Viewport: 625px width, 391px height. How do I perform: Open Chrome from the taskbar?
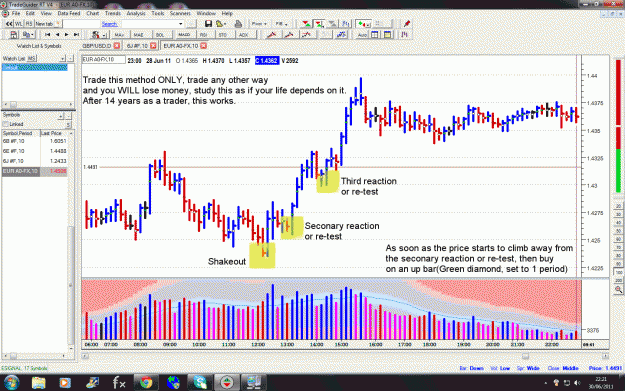146,383
